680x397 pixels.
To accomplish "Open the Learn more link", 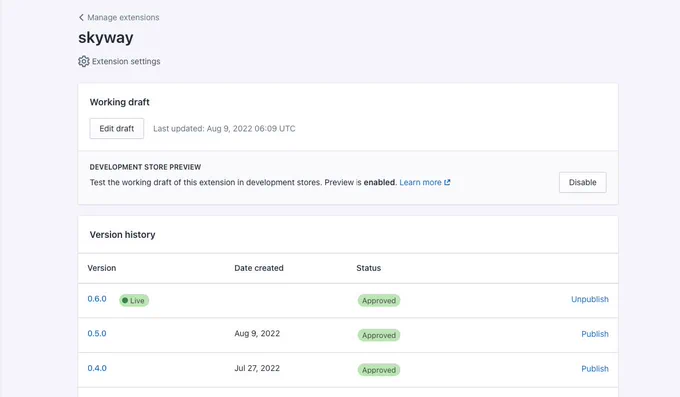I will 420,182.
